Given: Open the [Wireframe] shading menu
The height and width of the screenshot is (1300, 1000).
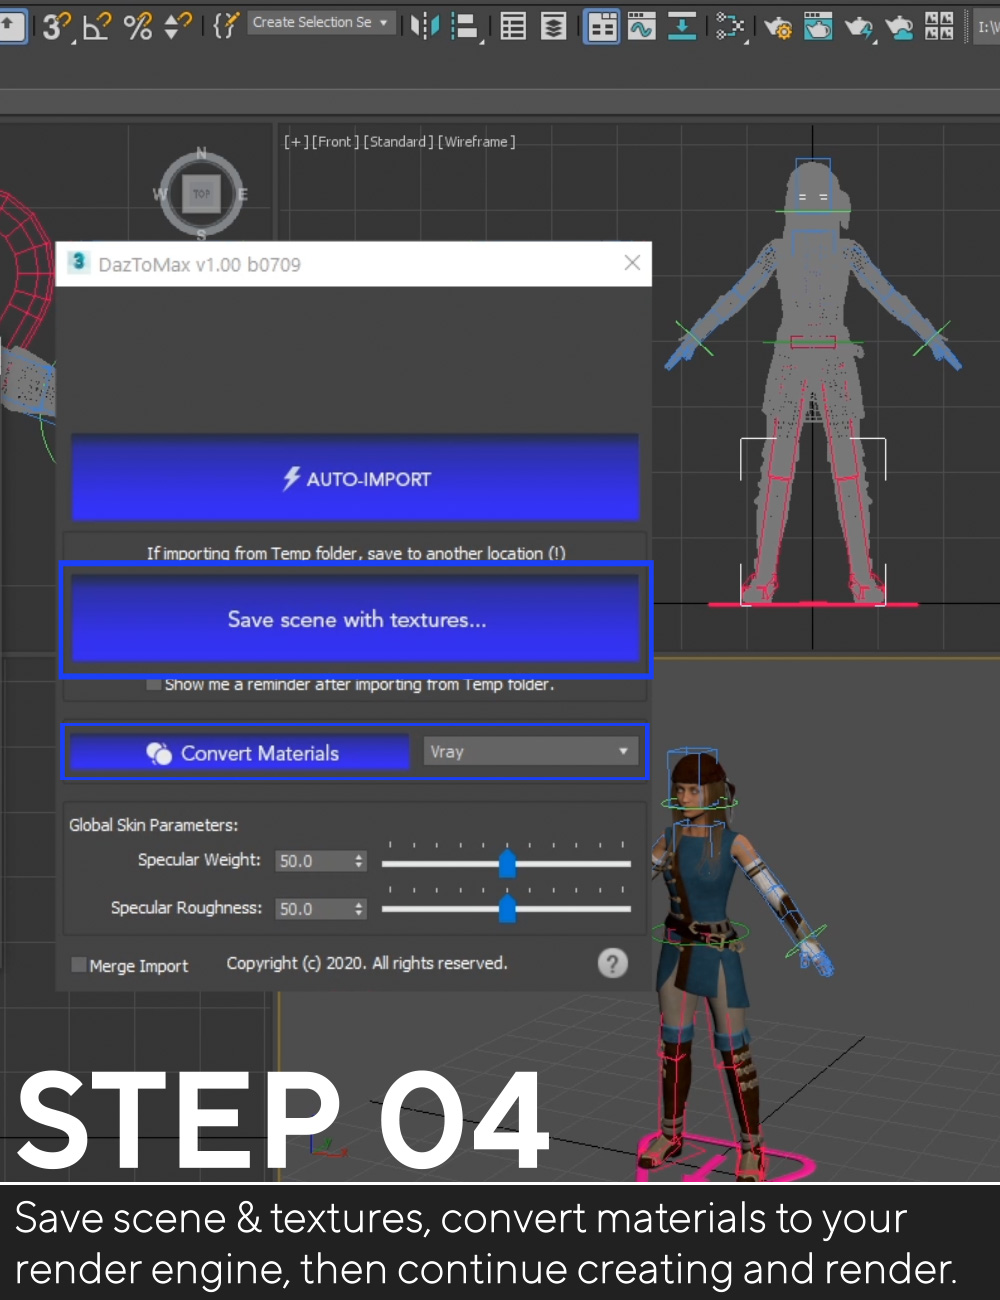Looking at the screenshot, I should 477,142.
